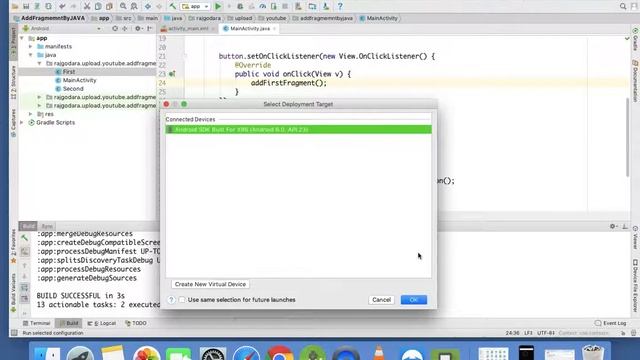
Task: Expand the manifests folder
Action: (31, 47)
